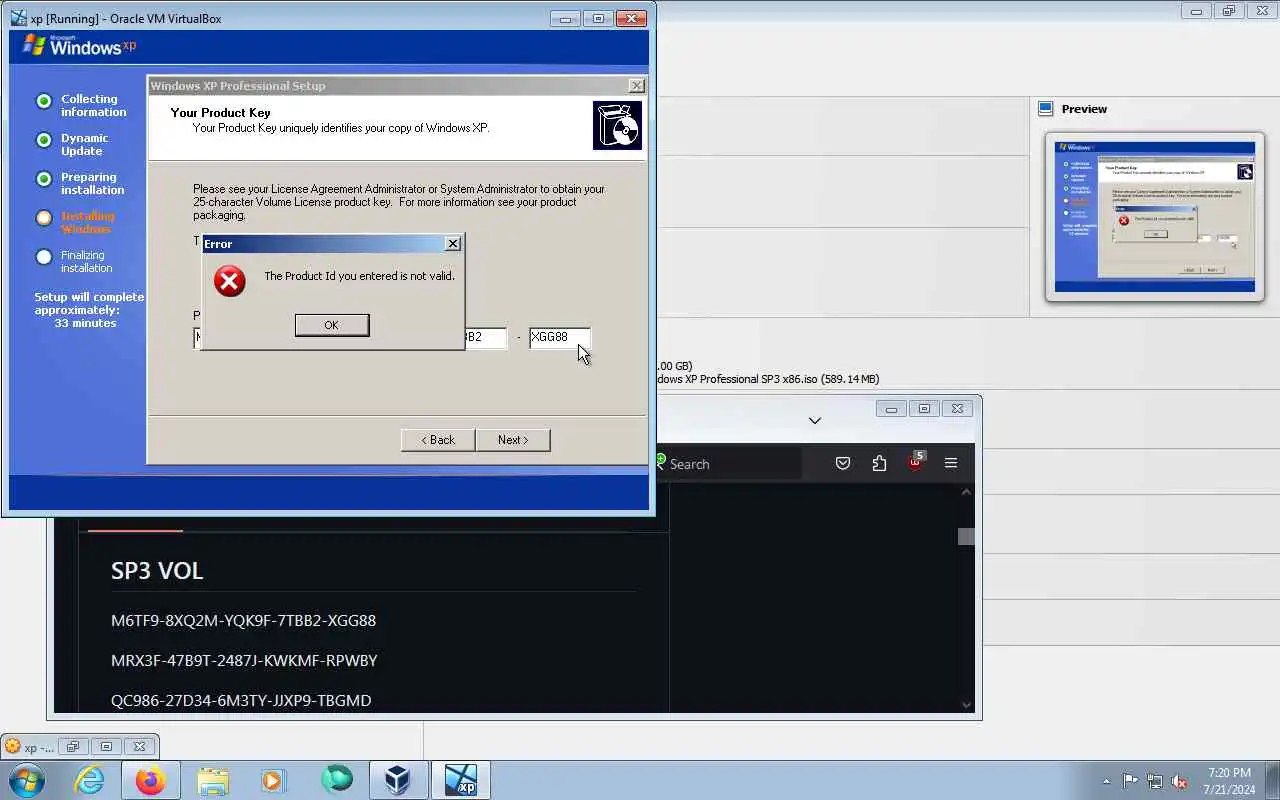Click the gear icon of minimized xp window
The width and height of the screenshot is (1280, 800).
point(13,747)
